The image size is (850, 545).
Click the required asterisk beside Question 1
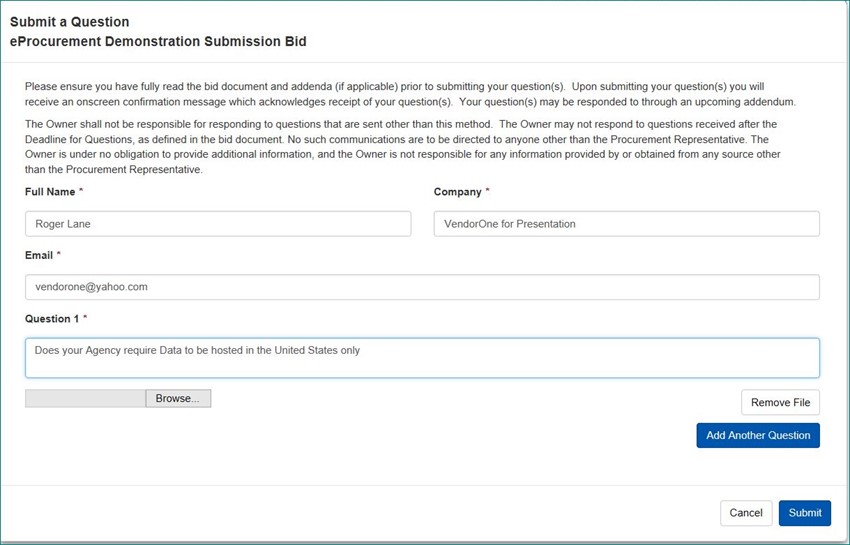click(85, 318)
